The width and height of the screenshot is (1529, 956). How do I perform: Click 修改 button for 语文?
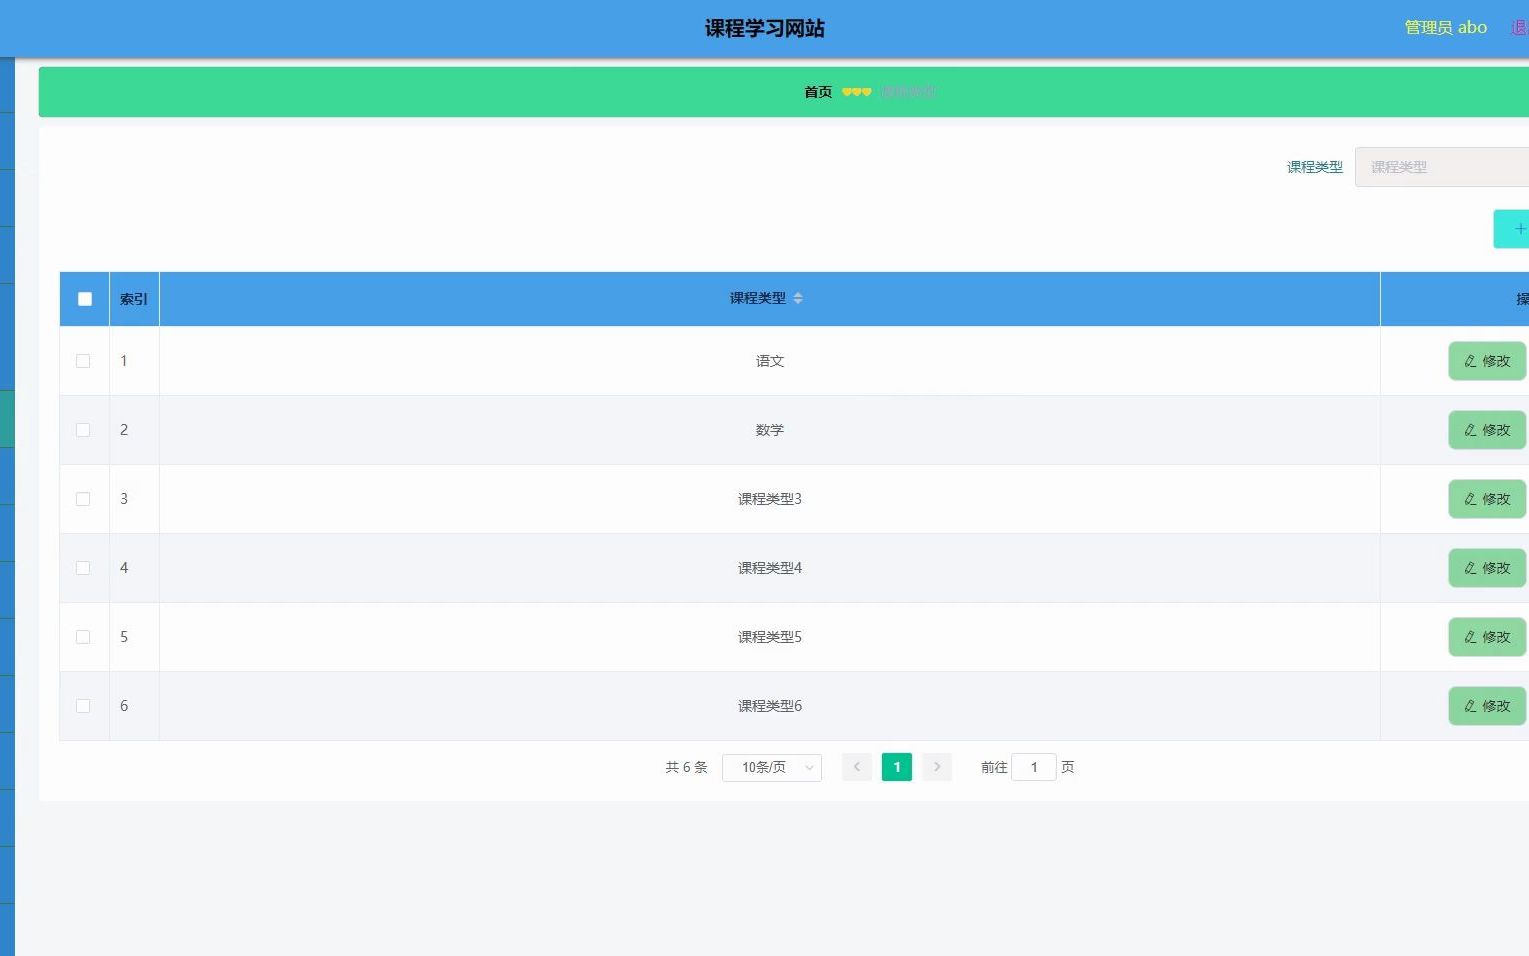(1487, 361)
